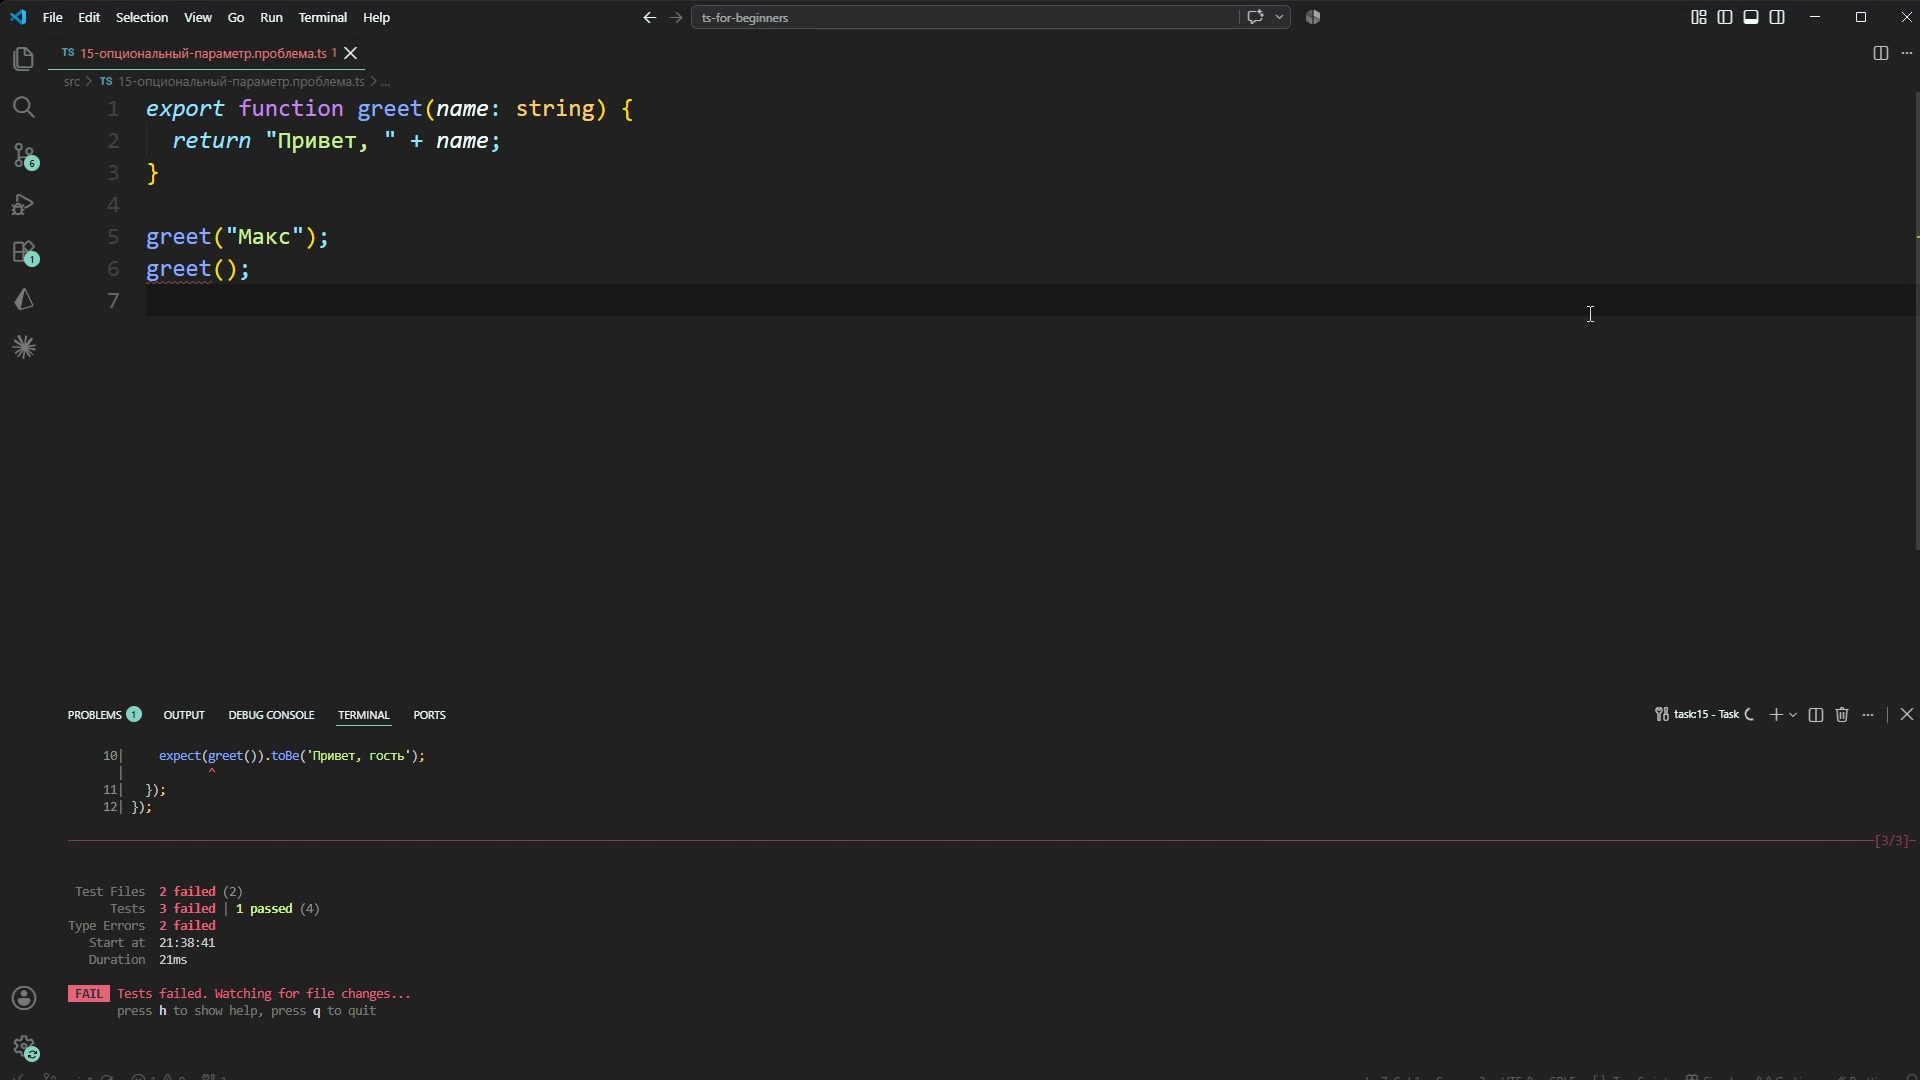Click the ts-for-beginners command center search field
The image size is (1920, 1080).
964,17
